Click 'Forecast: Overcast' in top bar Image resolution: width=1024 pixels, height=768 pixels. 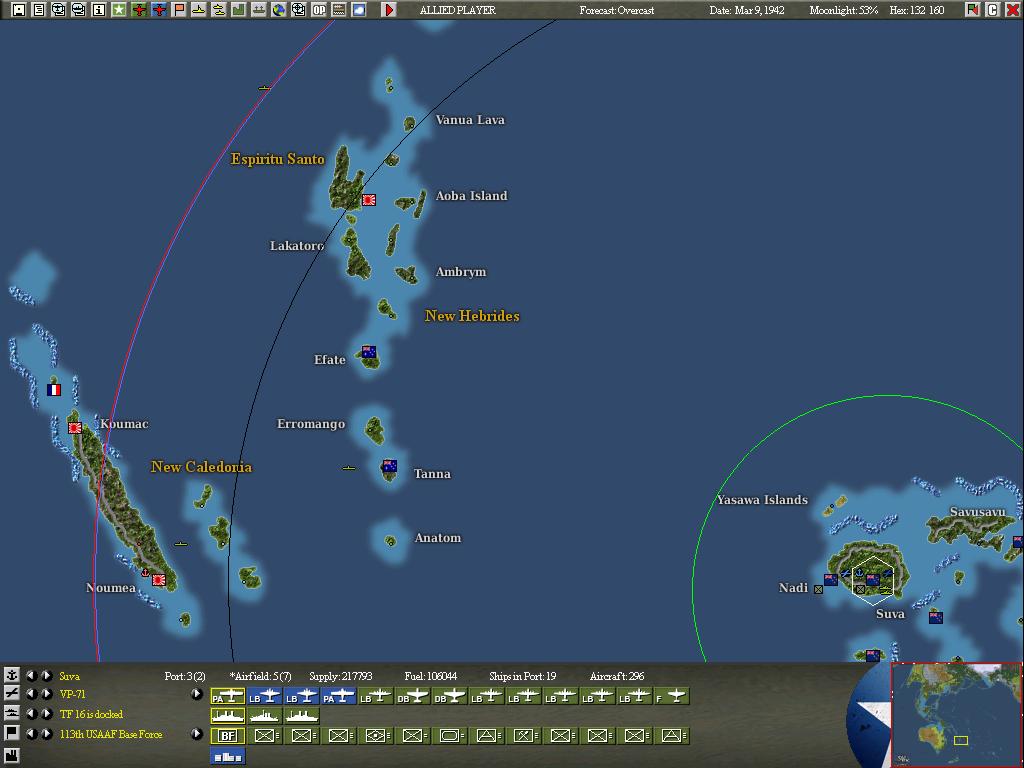point(616,10)
